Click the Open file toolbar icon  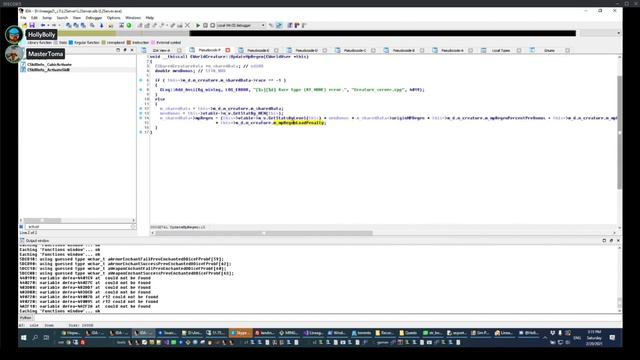click(x=25, y=25)
